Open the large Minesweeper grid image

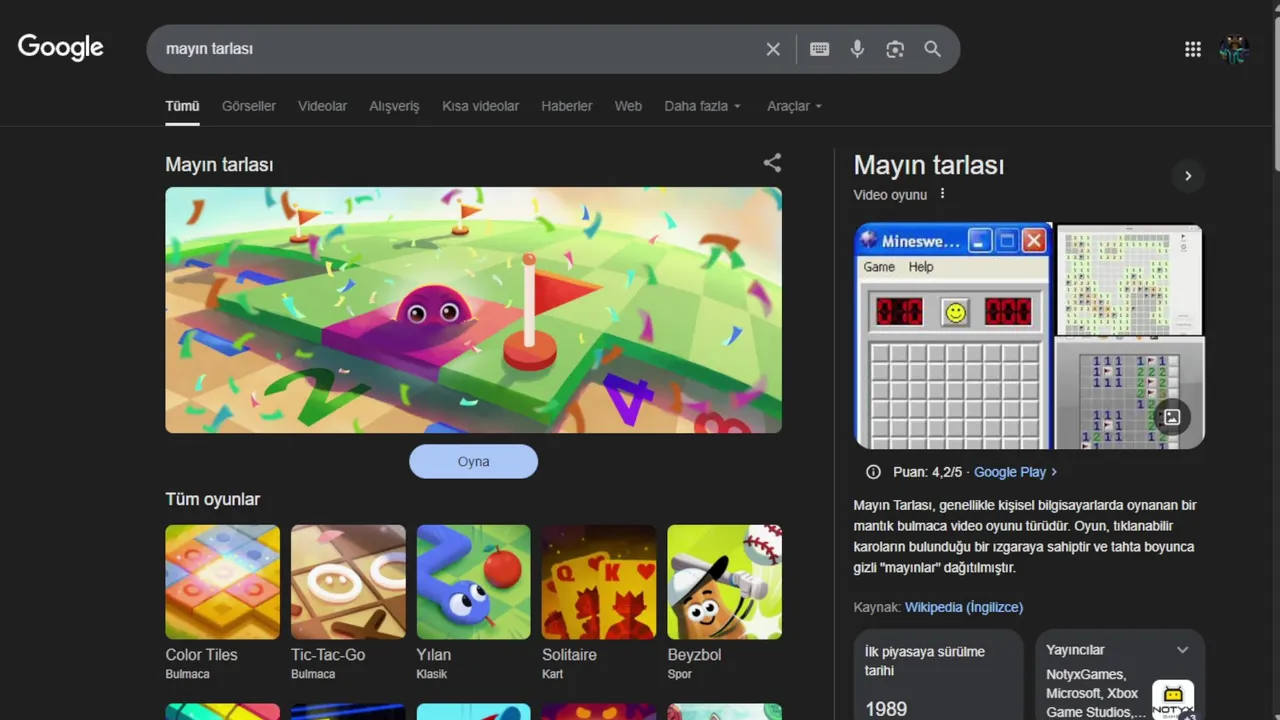[x=1130, y=279]
